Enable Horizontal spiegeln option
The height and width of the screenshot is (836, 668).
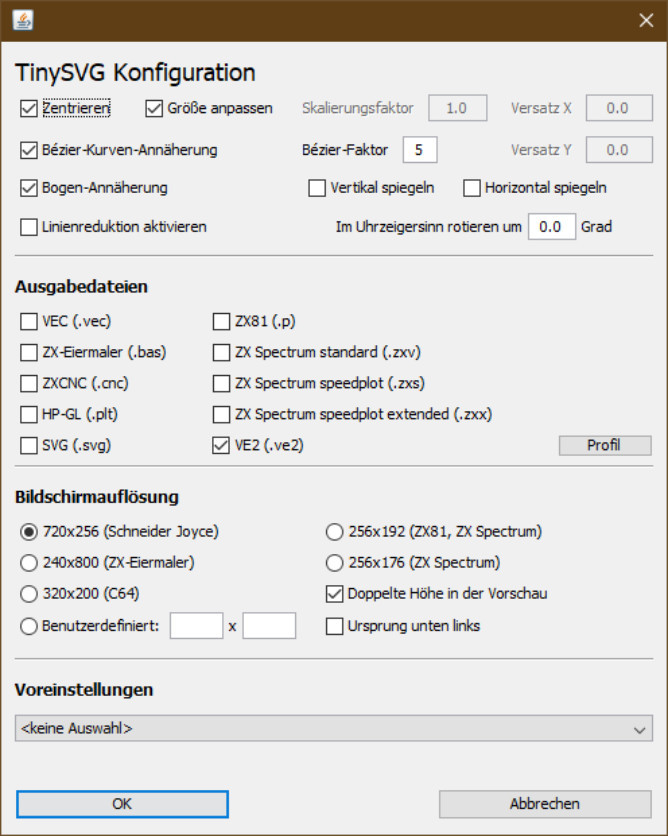(472, 188)
